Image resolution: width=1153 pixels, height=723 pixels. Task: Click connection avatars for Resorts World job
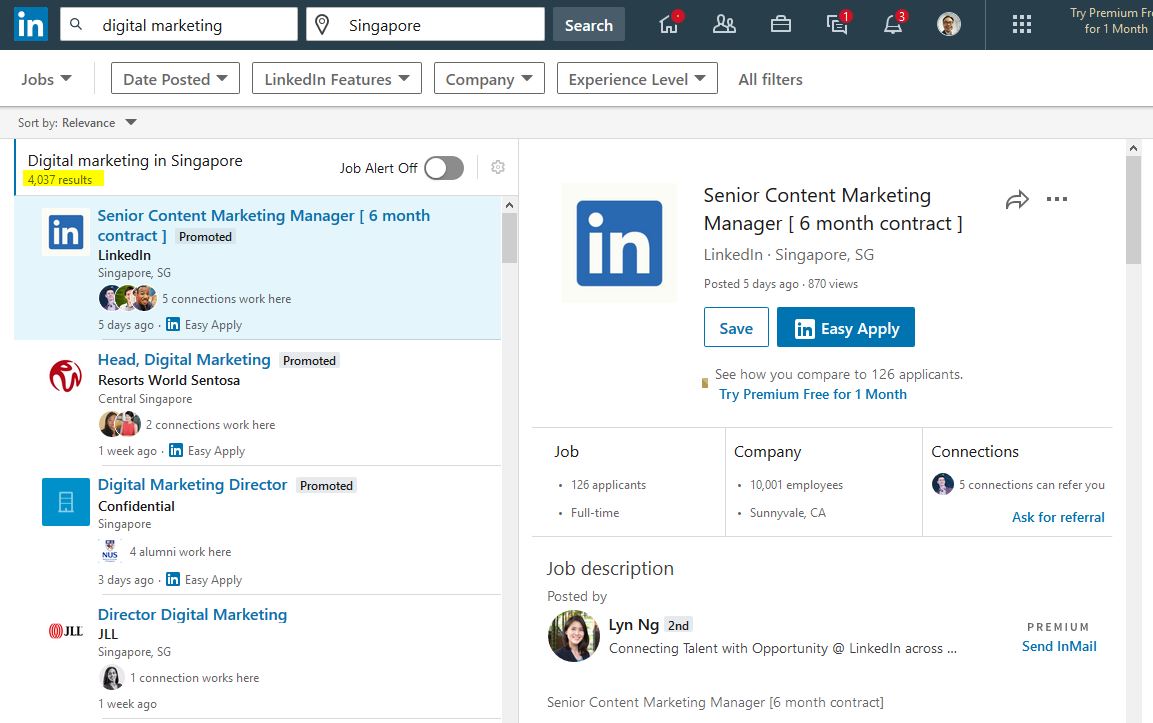(120, 424)
